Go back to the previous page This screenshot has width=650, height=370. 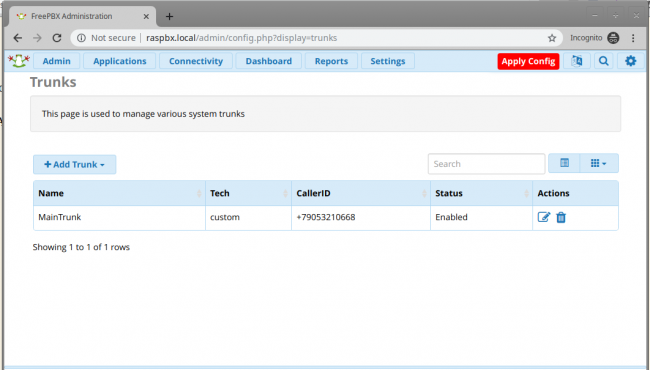[17, 38]
